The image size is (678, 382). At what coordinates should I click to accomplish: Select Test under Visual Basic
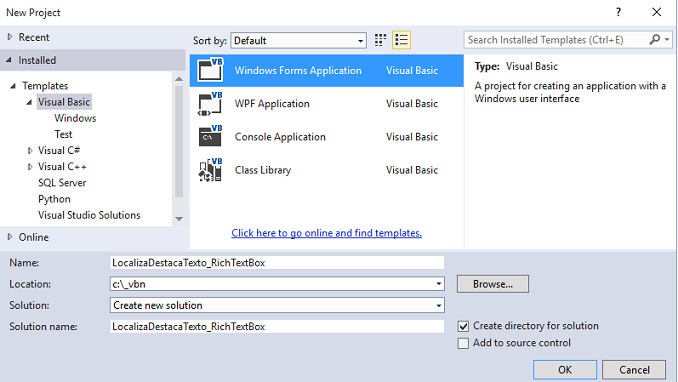pos(63,134)
